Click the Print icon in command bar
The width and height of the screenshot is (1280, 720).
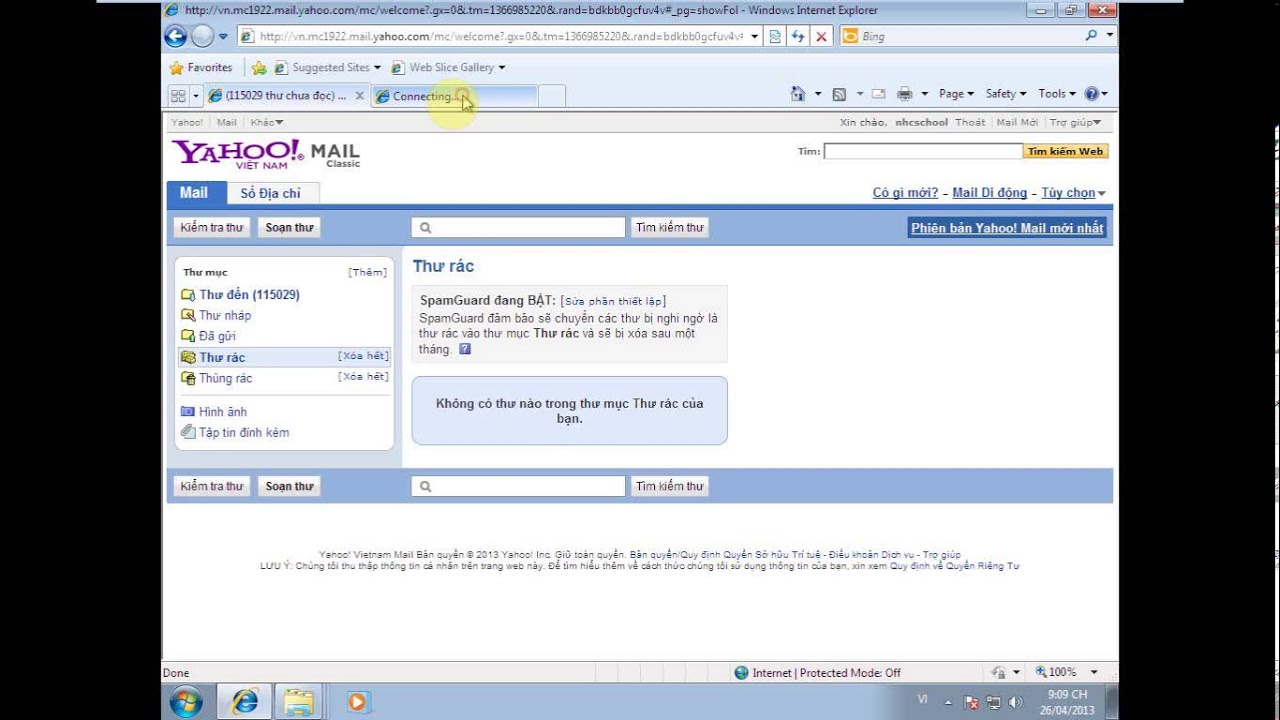[x=905, y=94]
